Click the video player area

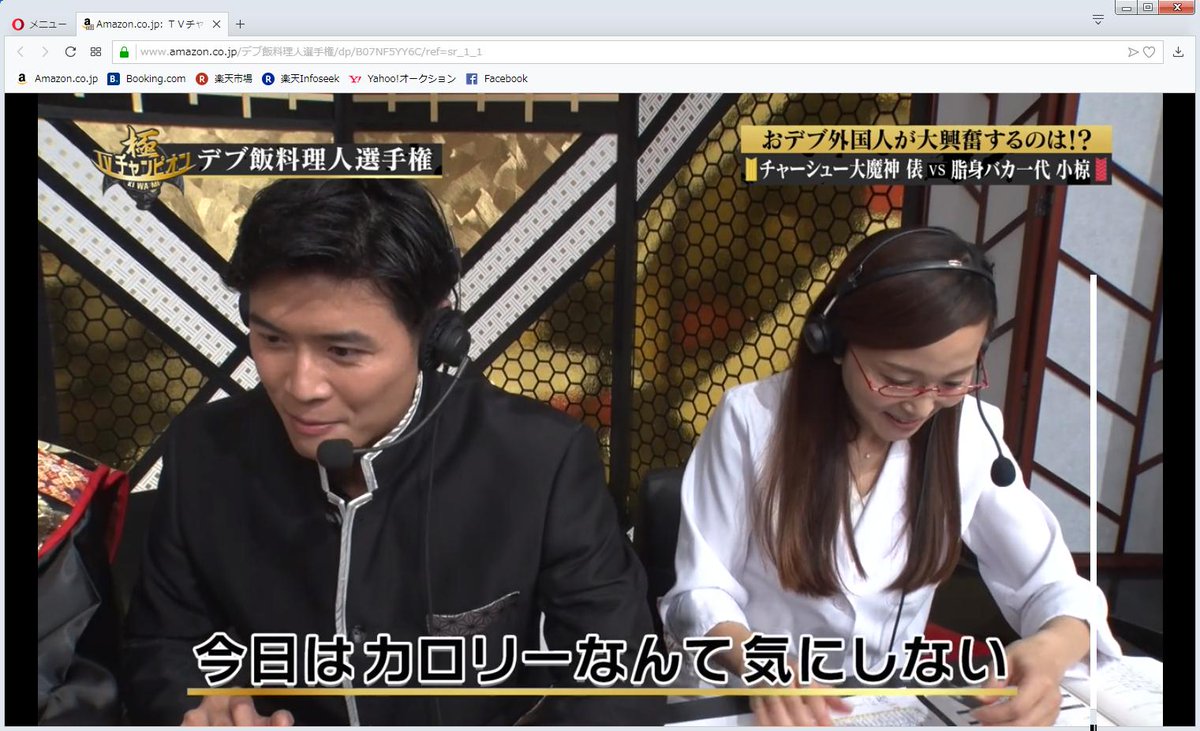click(600, 409)
